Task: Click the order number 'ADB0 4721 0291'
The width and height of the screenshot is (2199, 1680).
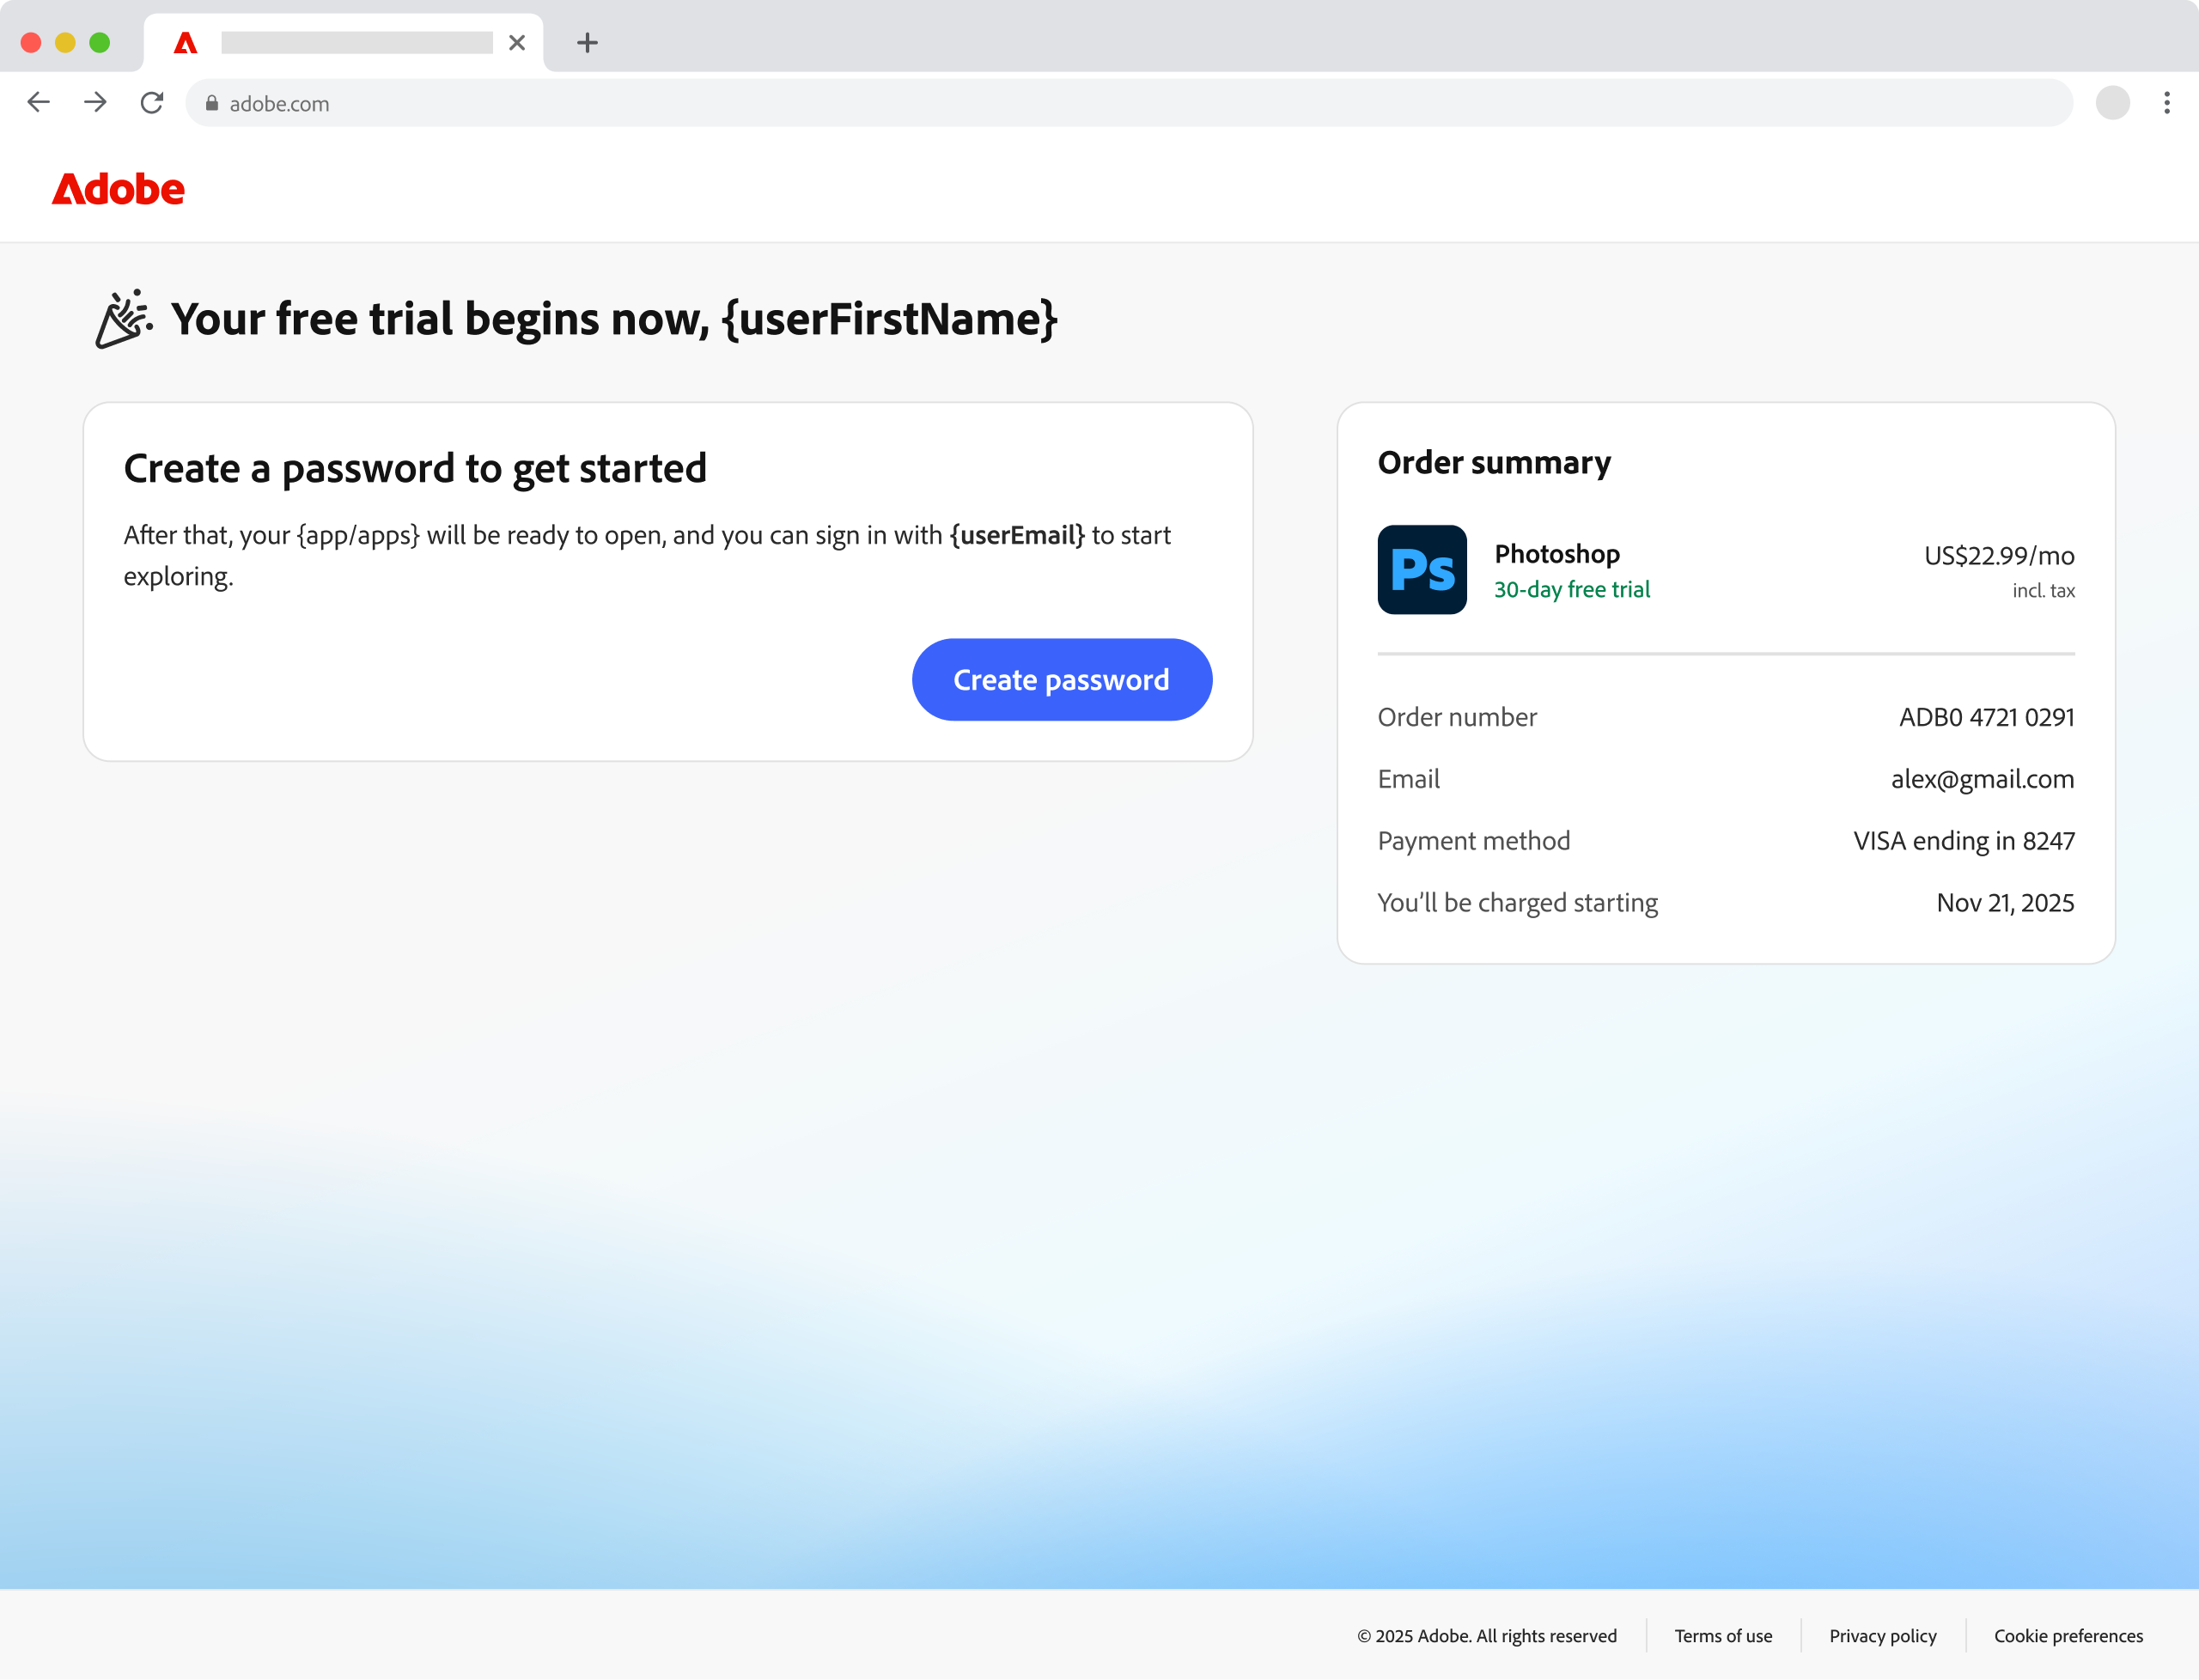Action: (x=1987, y=717)
